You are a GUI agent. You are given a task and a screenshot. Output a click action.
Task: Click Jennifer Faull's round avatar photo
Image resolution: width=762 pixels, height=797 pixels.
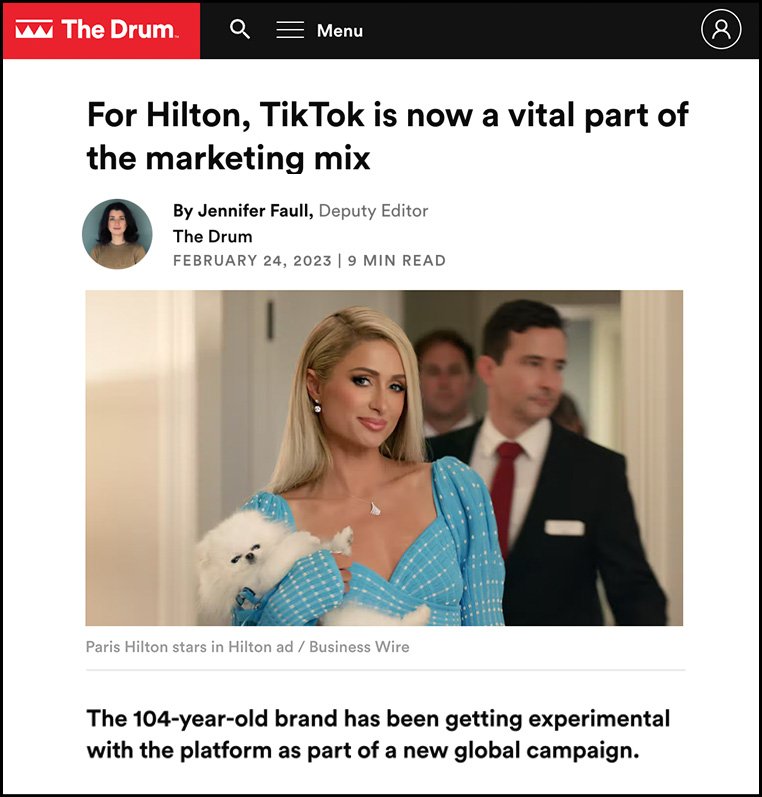pyautogui.click(x=117, y=234)
